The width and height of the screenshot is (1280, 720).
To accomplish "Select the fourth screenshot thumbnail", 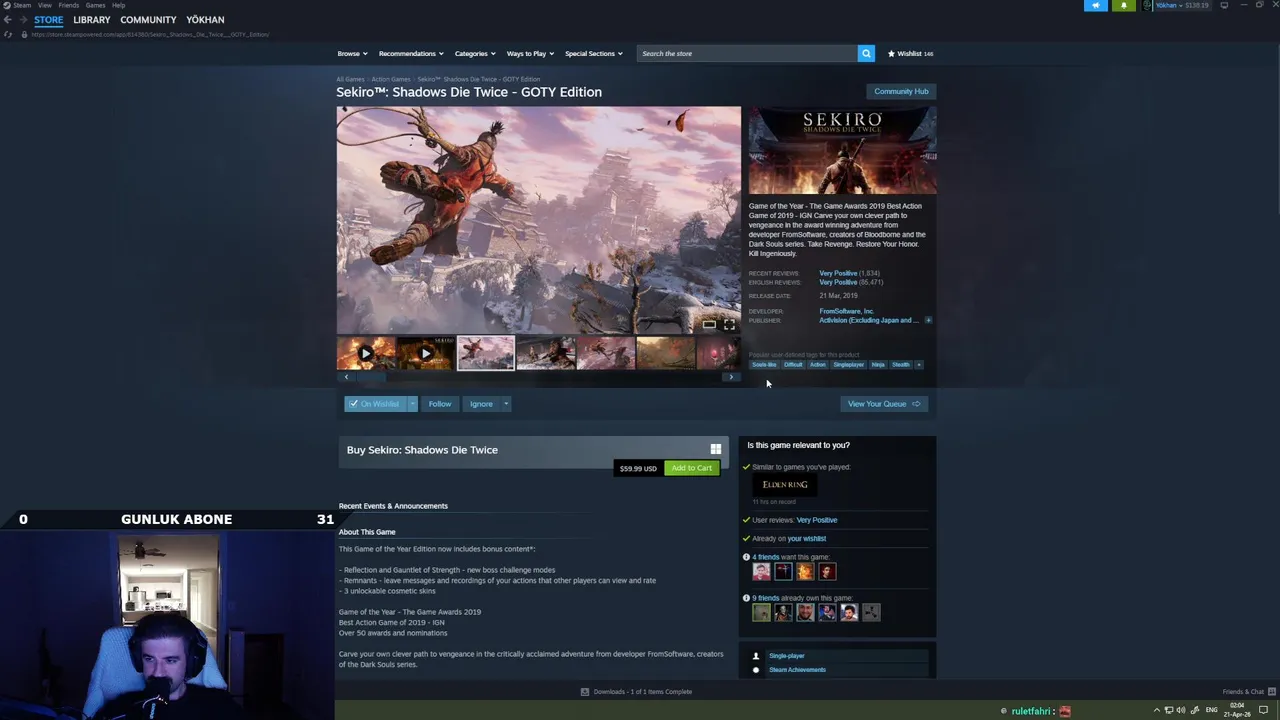I will click(546, 353).
